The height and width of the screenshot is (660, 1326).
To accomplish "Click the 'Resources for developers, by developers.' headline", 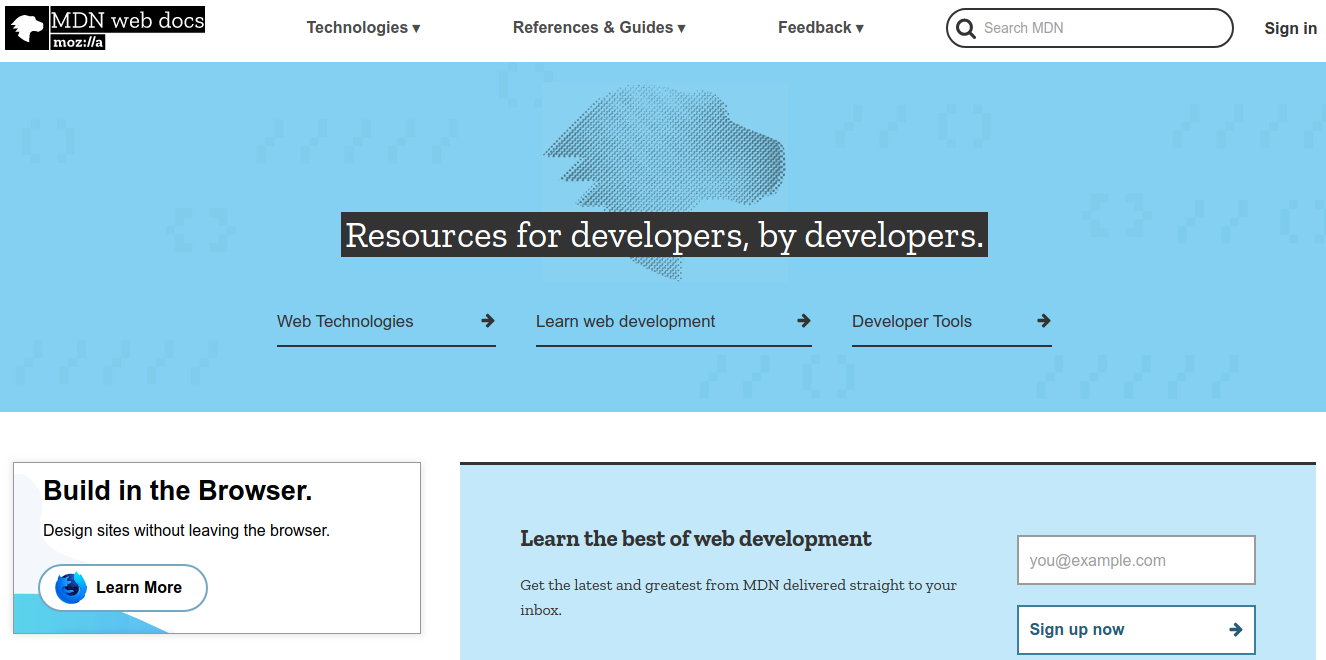I will click(664, 235).
